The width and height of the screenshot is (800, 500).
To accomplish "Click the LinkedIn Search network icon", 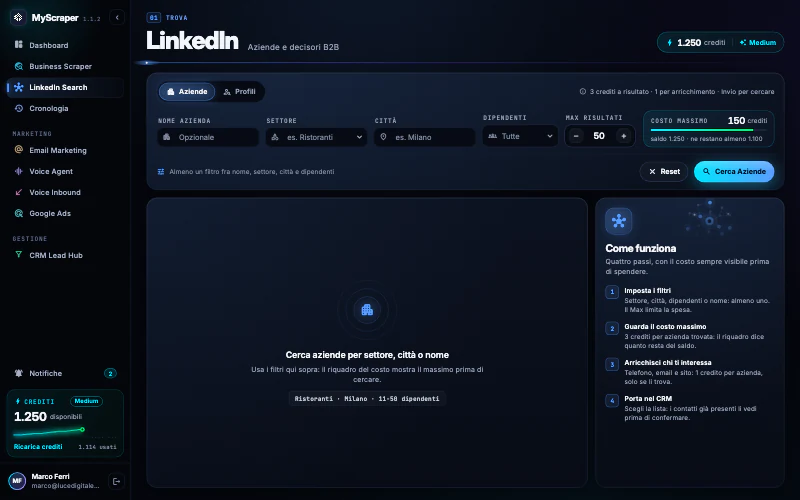I will pos(19,87).
